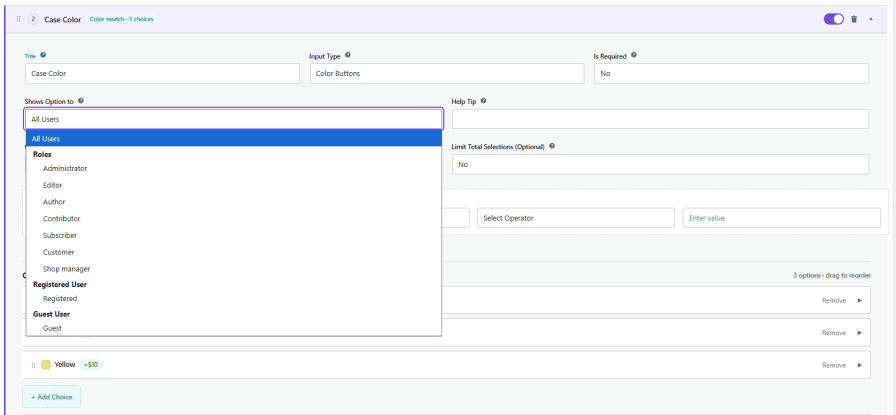896x415 pixels.
Task: Remove the first color choice
Action: tap(834, 301)
